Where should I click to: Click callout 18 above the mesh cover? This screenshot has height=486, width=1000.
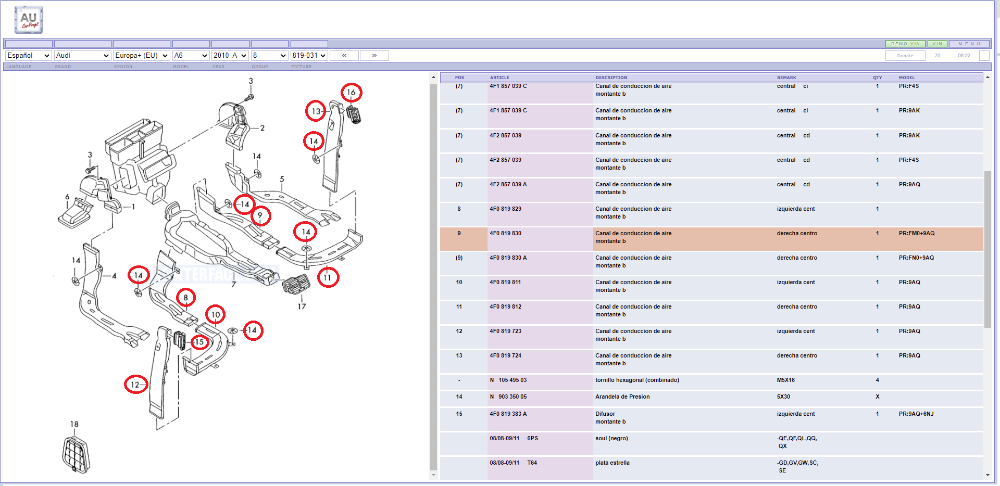pyautogui.click(x=74, y=423)
